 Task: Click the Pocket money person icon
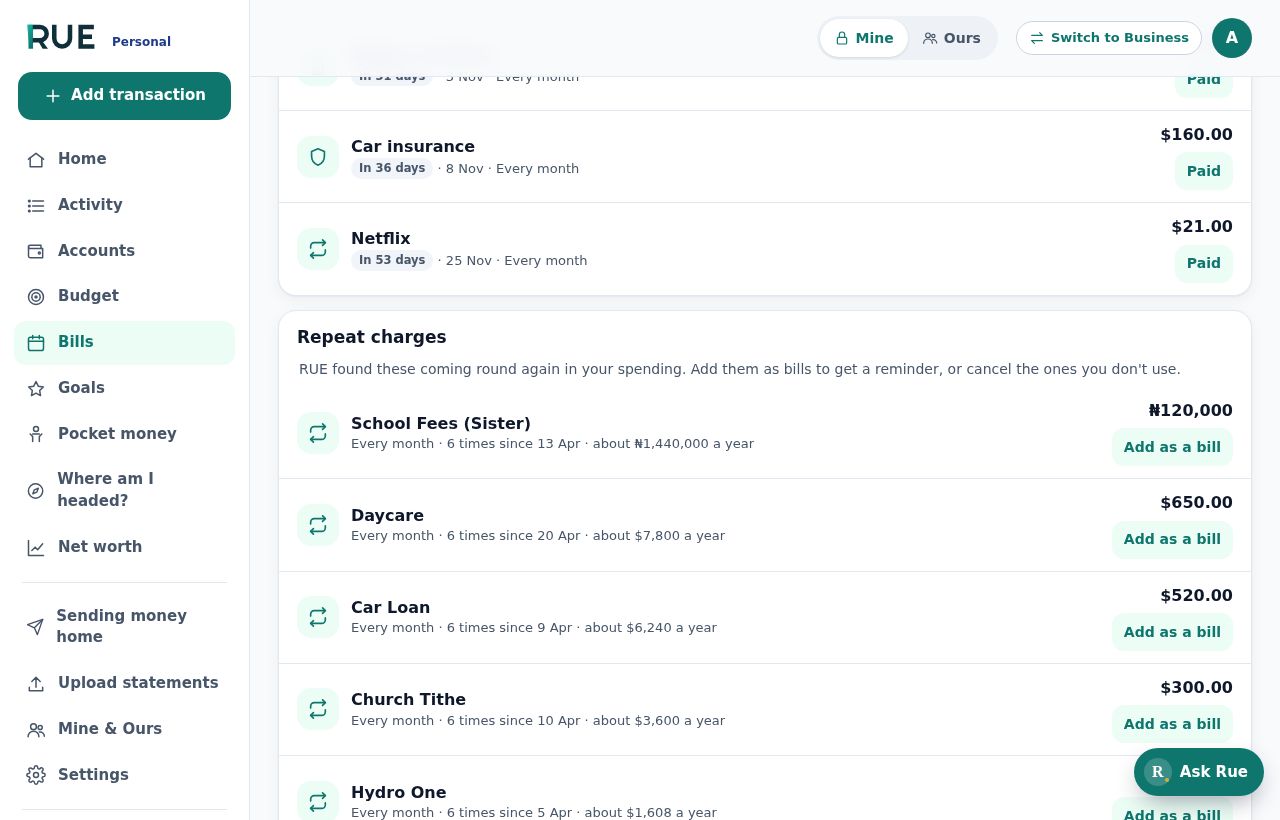pyautogui.click(x=36, y=434)
